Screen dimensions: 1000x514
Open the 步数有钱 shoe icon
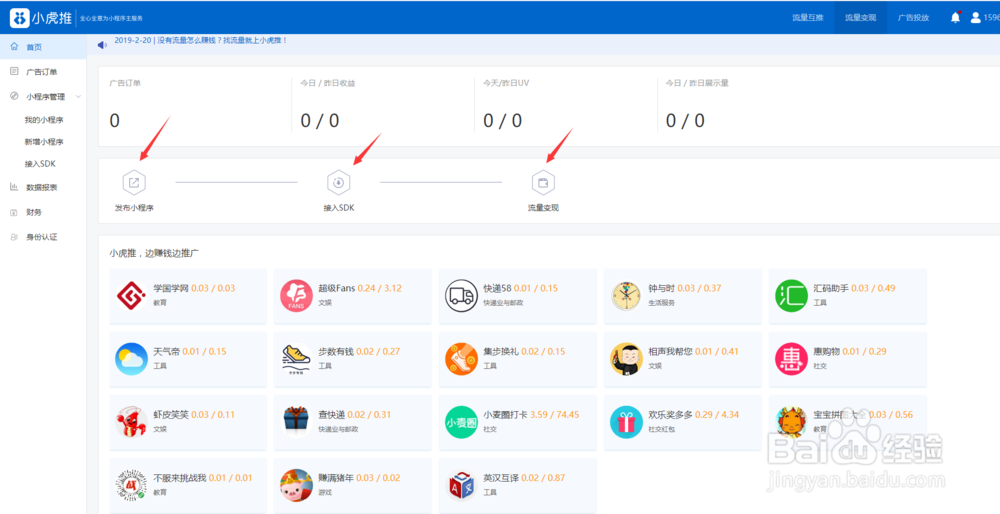[x=297, y=359]
